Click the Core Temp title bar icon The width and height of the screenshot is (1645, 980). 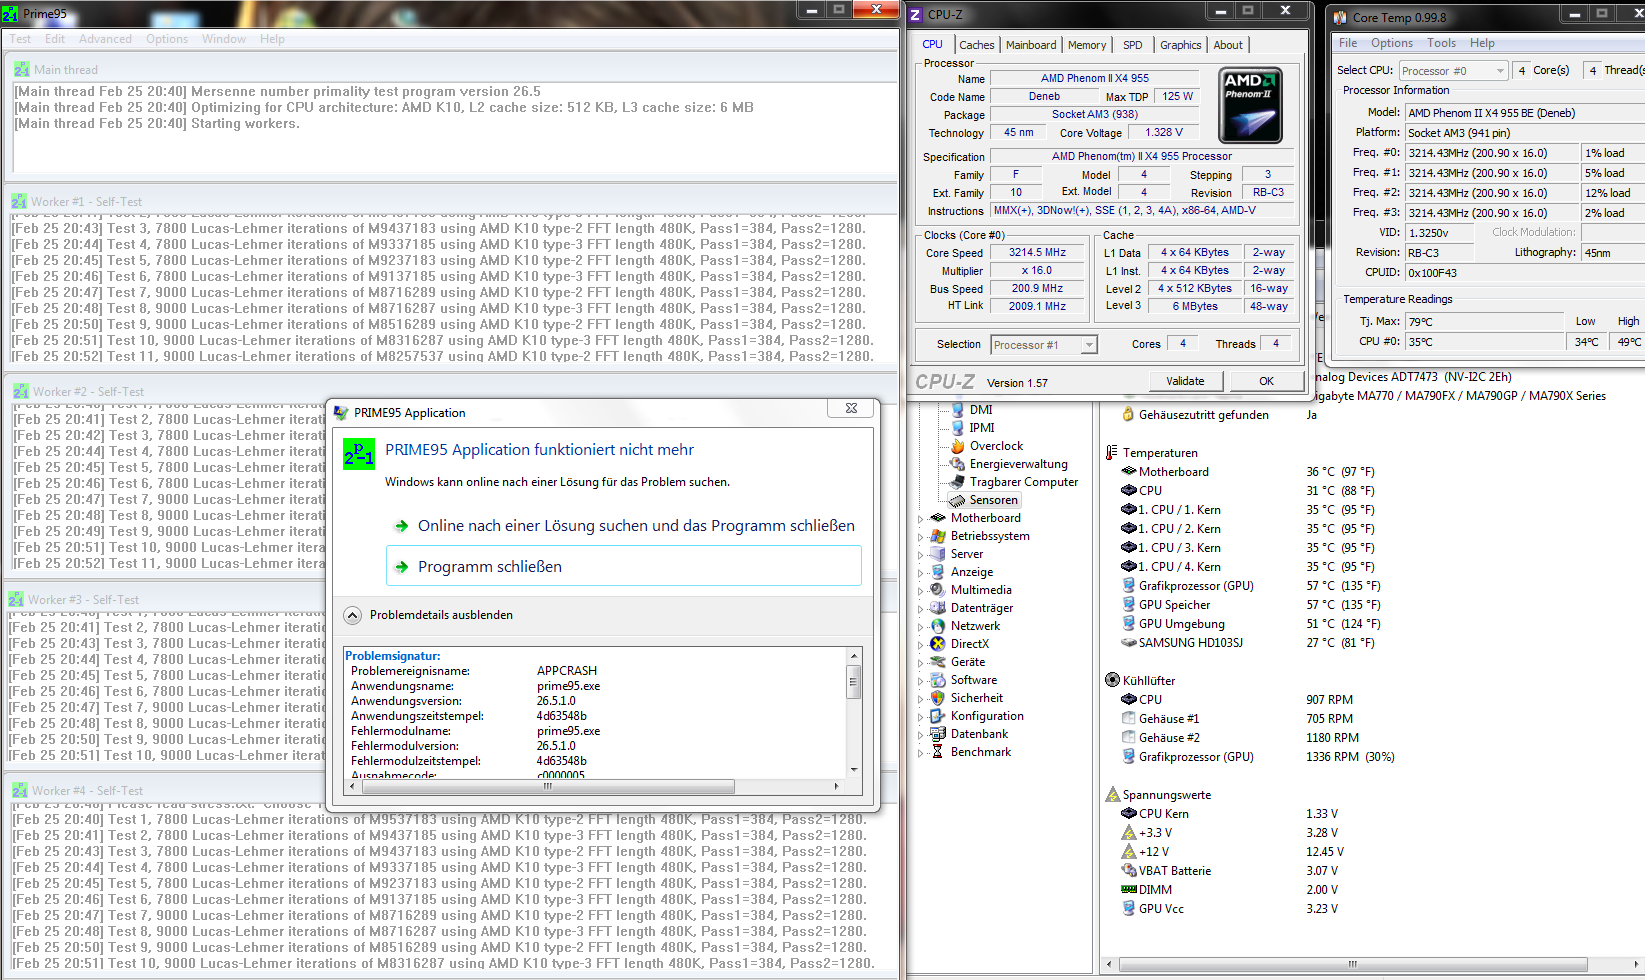[1340, 17]
